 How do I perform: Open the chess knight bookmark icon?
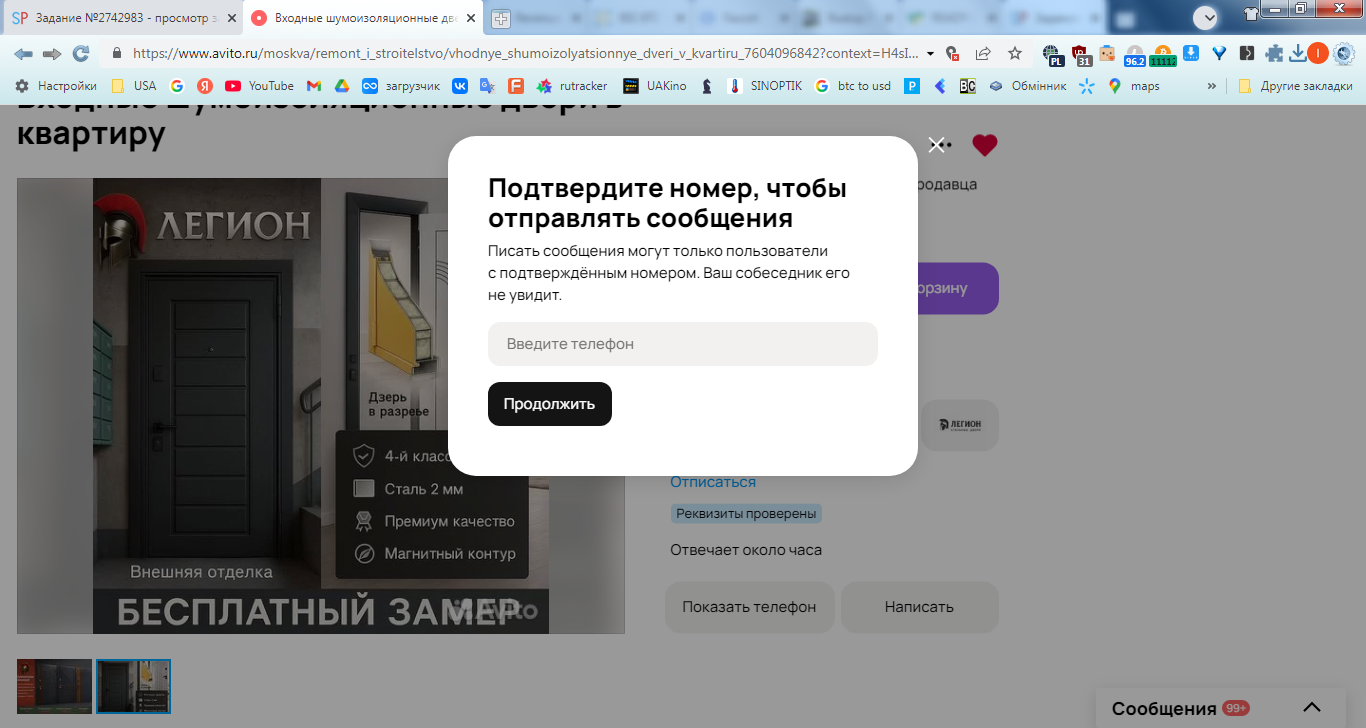click(x=707, y=86)
